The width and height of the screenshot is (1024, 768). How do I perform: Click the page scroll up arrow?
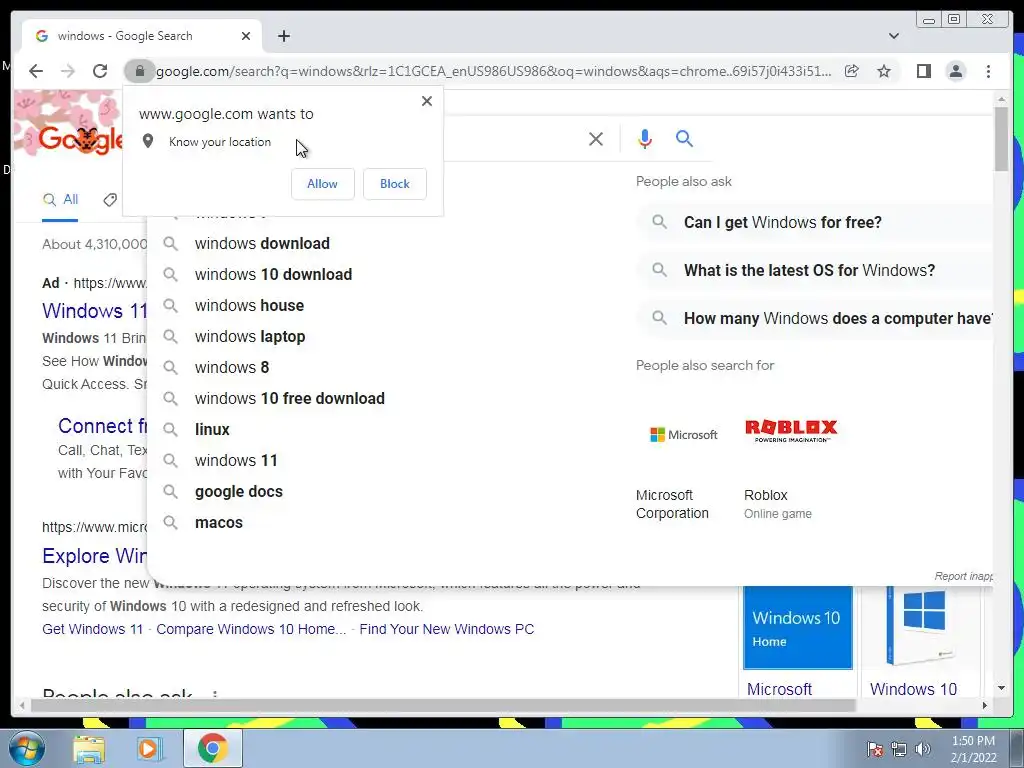1001,99
